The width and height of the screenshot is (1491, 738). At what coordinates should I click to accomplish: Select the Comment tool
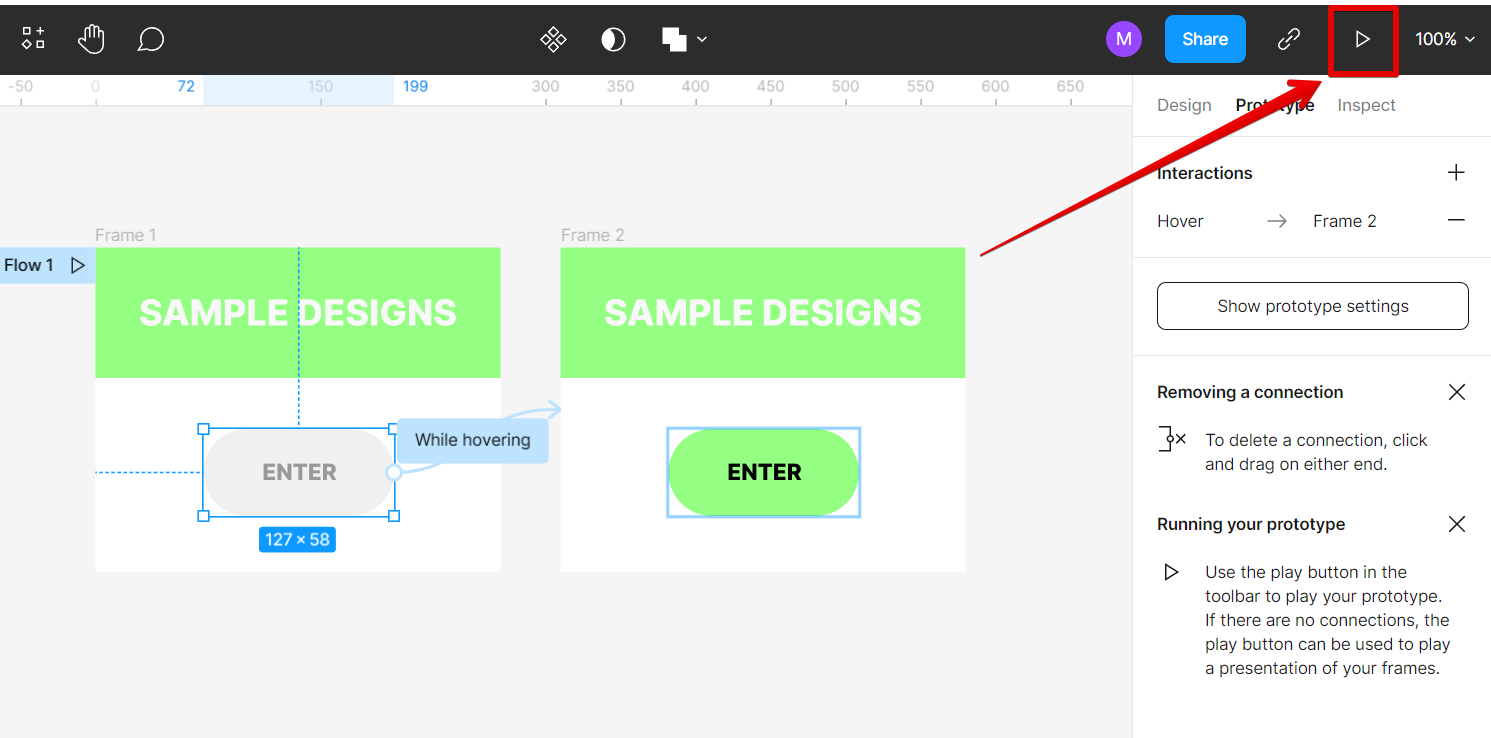click(x=150, y=39)
